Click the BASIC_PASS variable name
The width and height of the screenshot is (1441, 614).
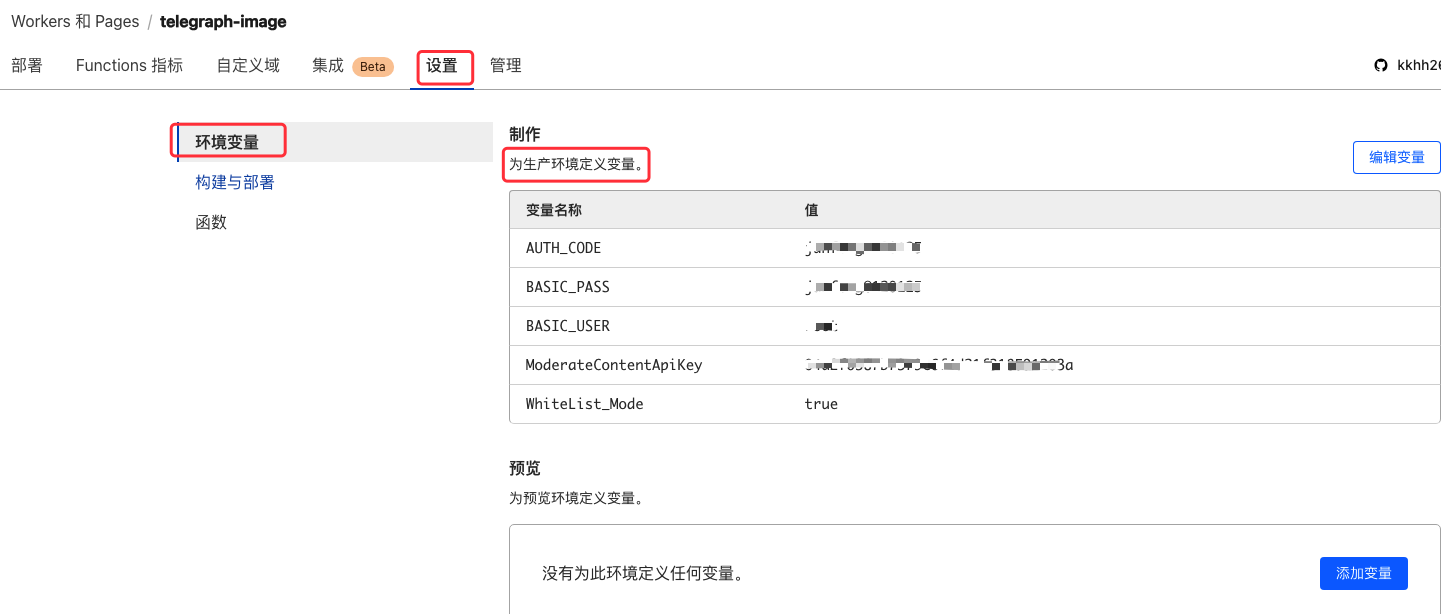pyautogui.click(x=568, y=287)
